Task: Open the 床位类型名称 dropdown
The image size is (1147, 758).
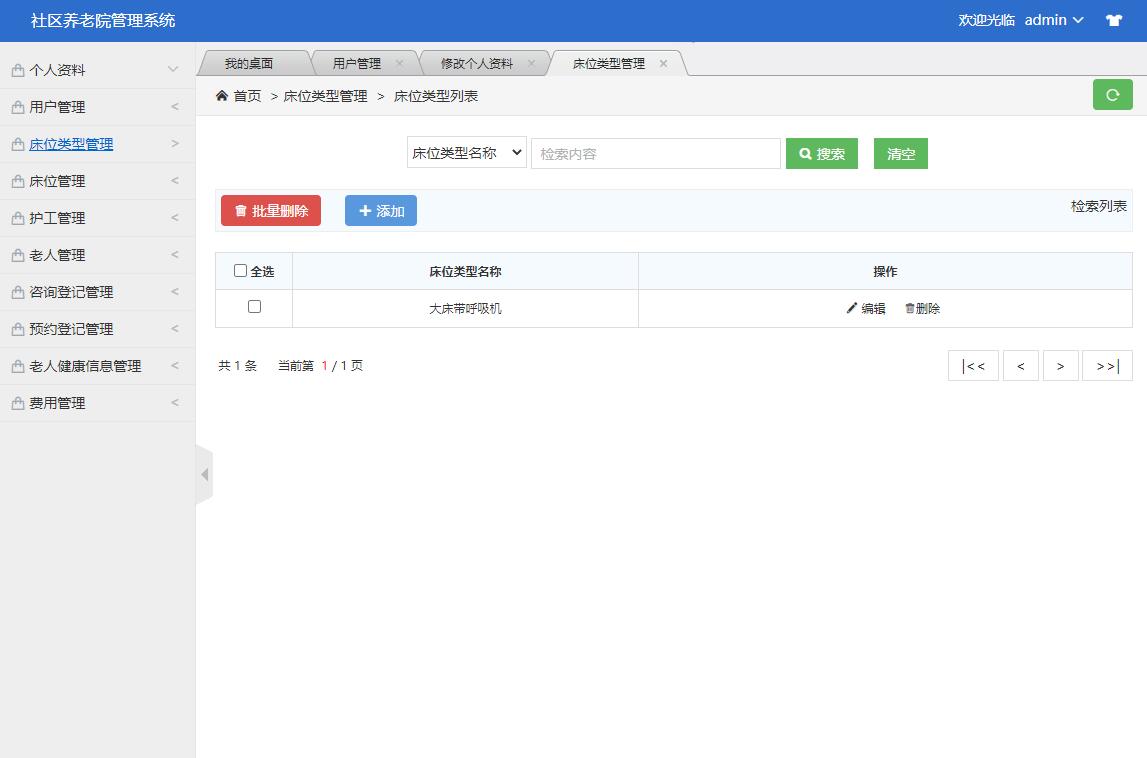Action: tap(466, 153)
